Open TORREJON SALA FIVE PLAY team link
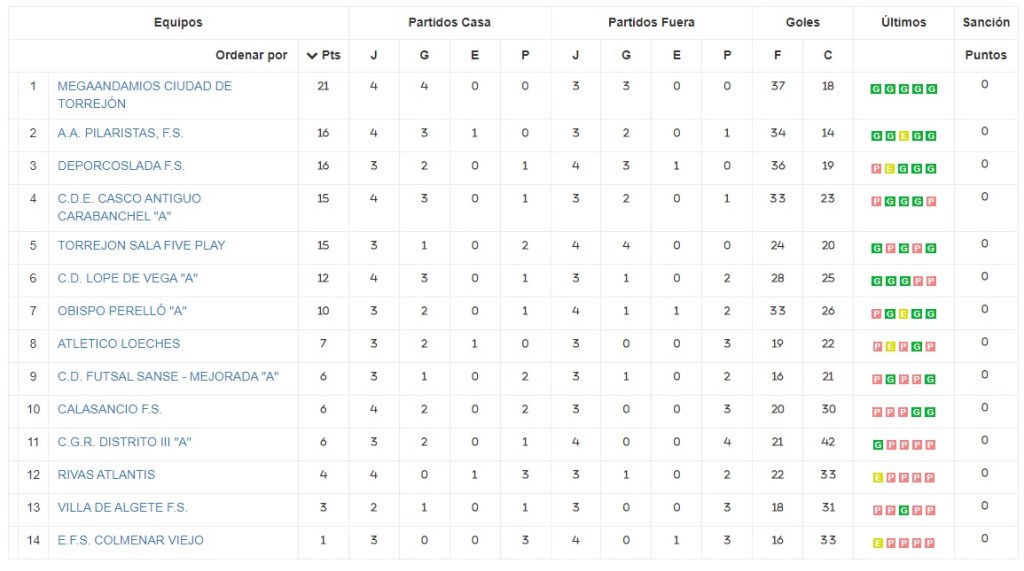 point(141,245)
